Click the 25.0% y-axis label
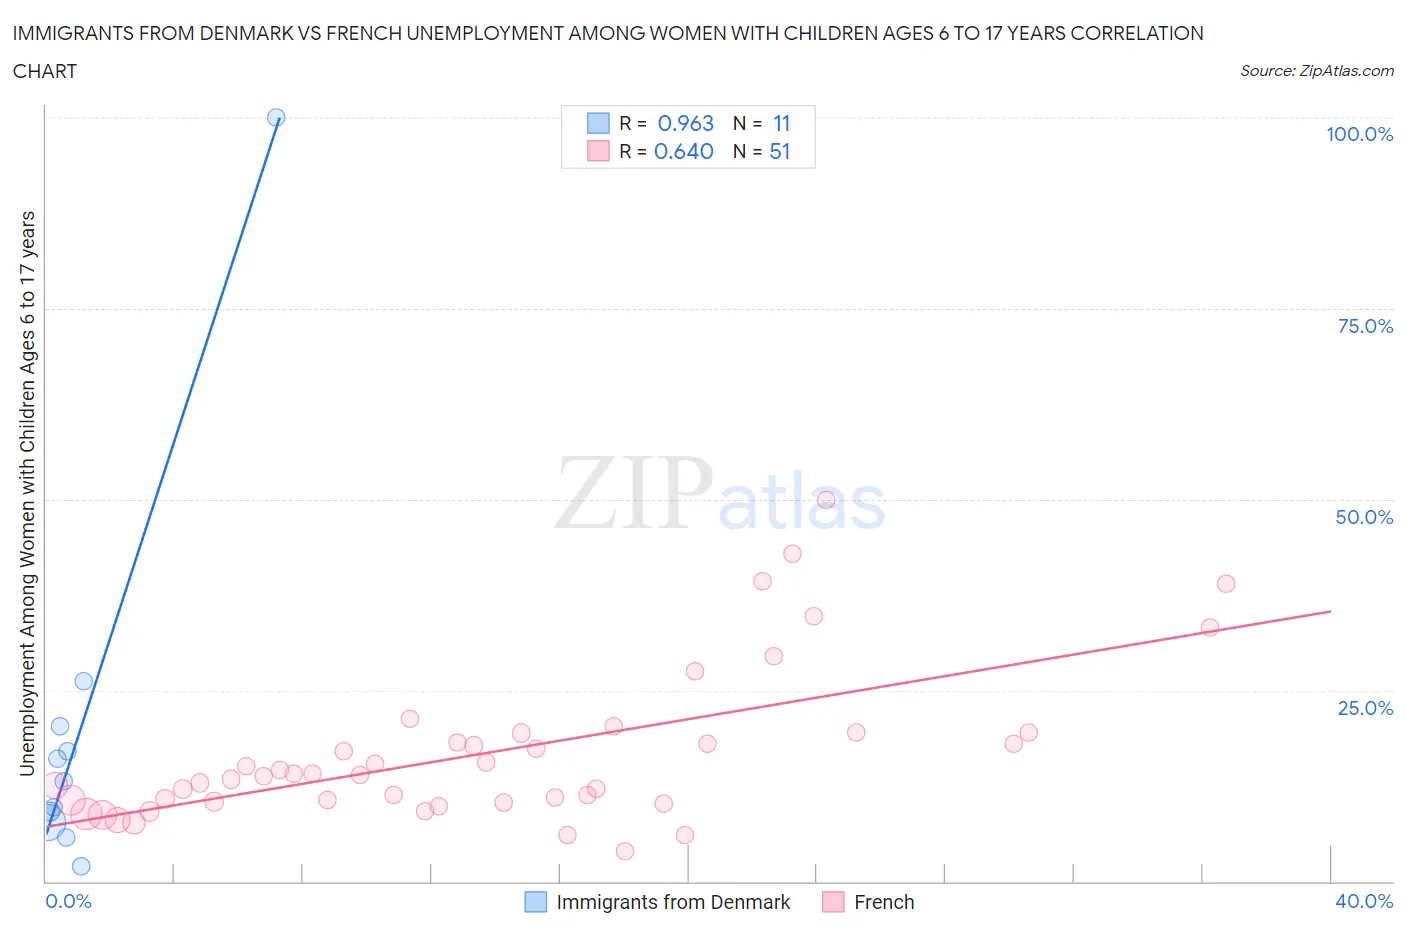Screen dimensions: 1406x930 pyautogui.click(x=1365, y=708)
